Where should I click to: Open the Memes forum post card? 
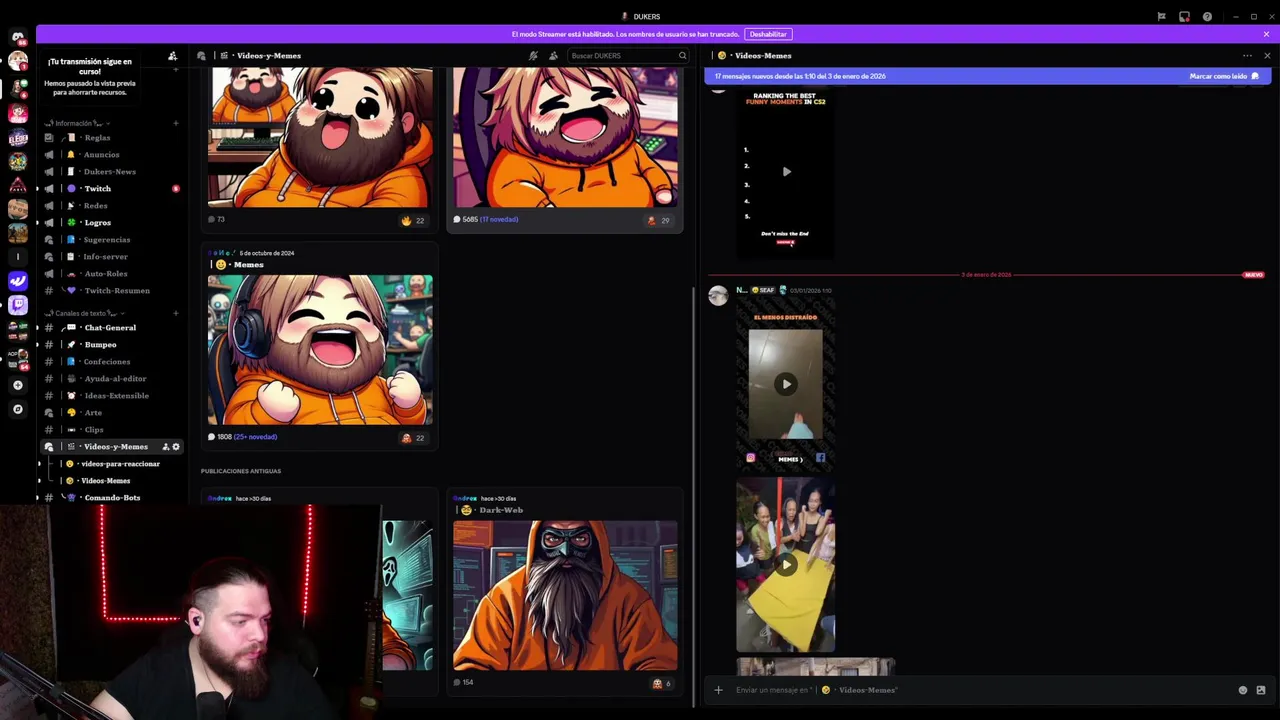coord(320,346)
